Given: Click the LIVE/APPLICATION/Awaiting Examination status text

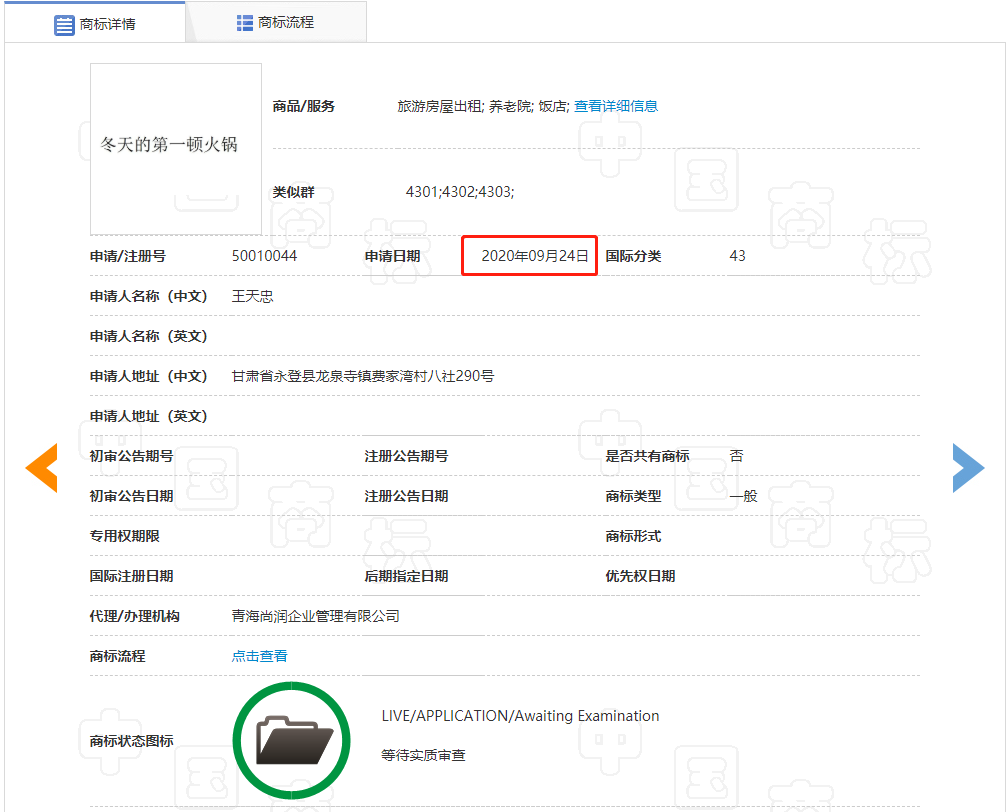Looking at the screenshot, I should click(520, 716).
